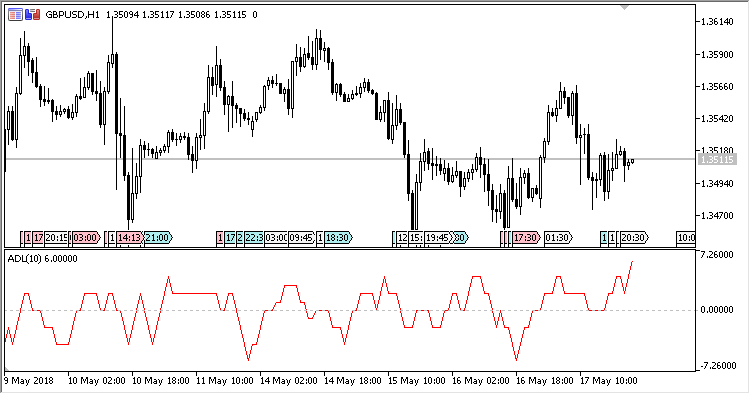Viewport: 750px width, 394px height.
Task: Click the 1.35660 price scale label
Action: [717, 87]
